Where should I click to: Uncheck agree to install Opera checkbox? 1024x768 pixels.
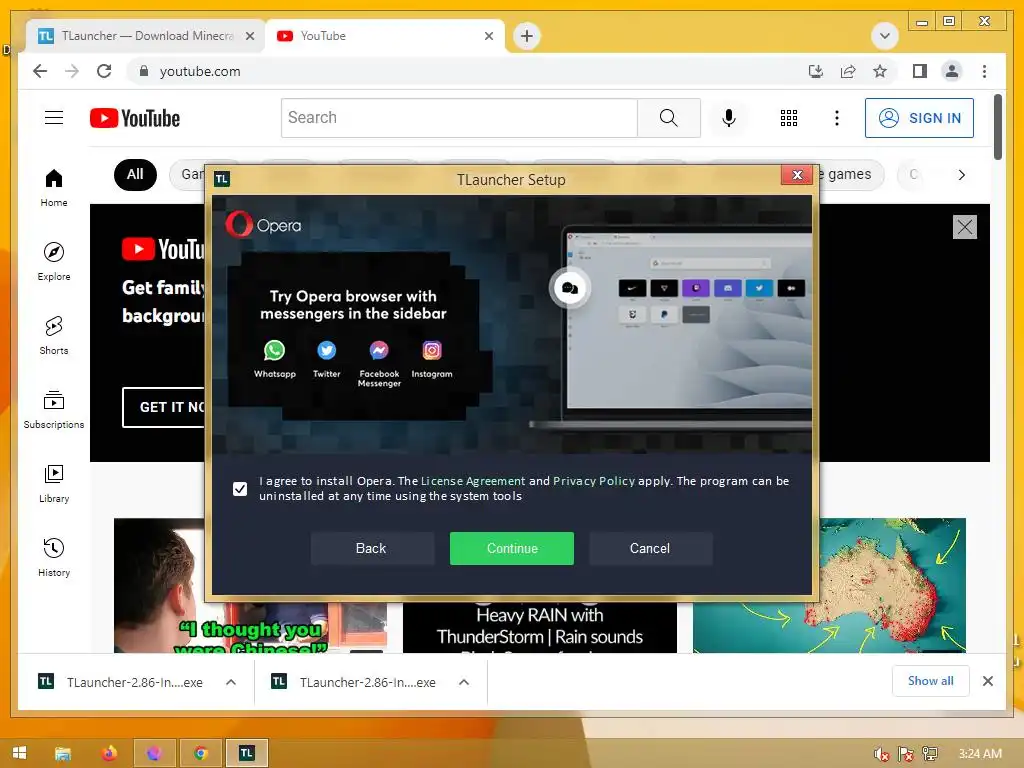[240, 488]
